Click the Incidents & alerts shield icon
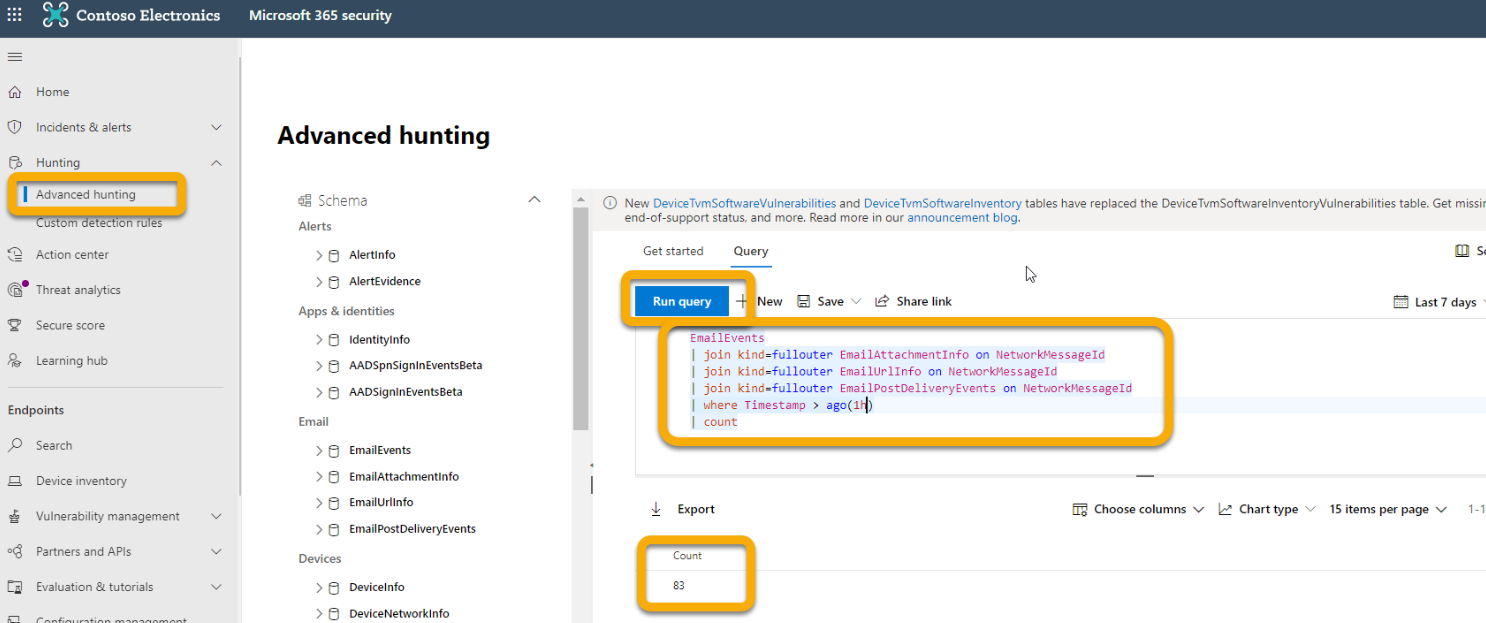 point(15,127)
